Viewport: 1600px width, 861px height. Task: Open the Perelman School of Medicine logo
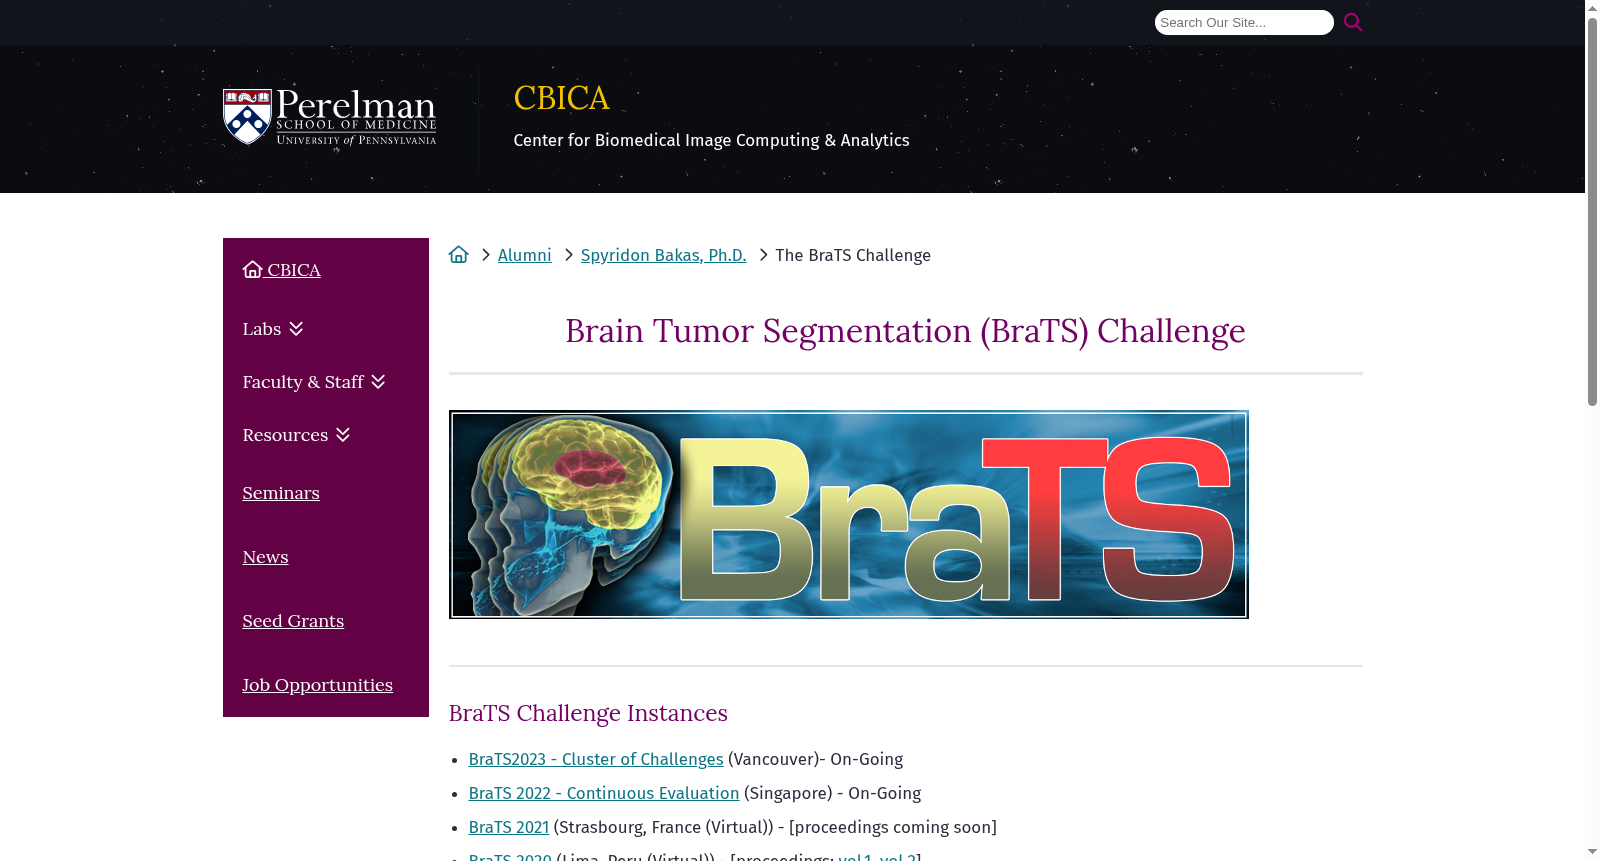330,118
